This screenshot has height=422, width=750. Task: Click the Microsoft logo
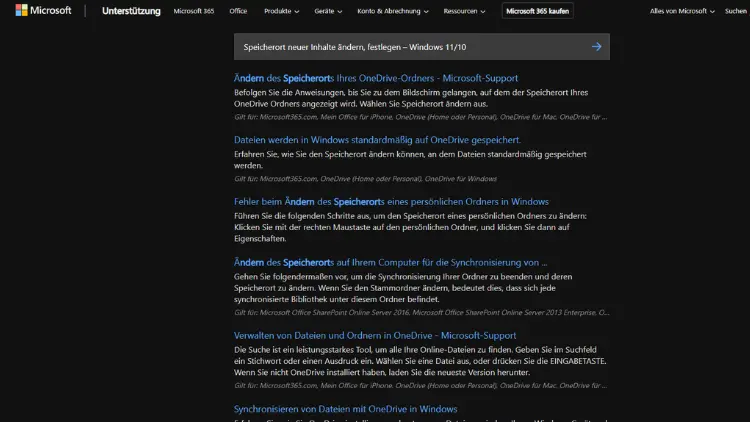point(43,11)
